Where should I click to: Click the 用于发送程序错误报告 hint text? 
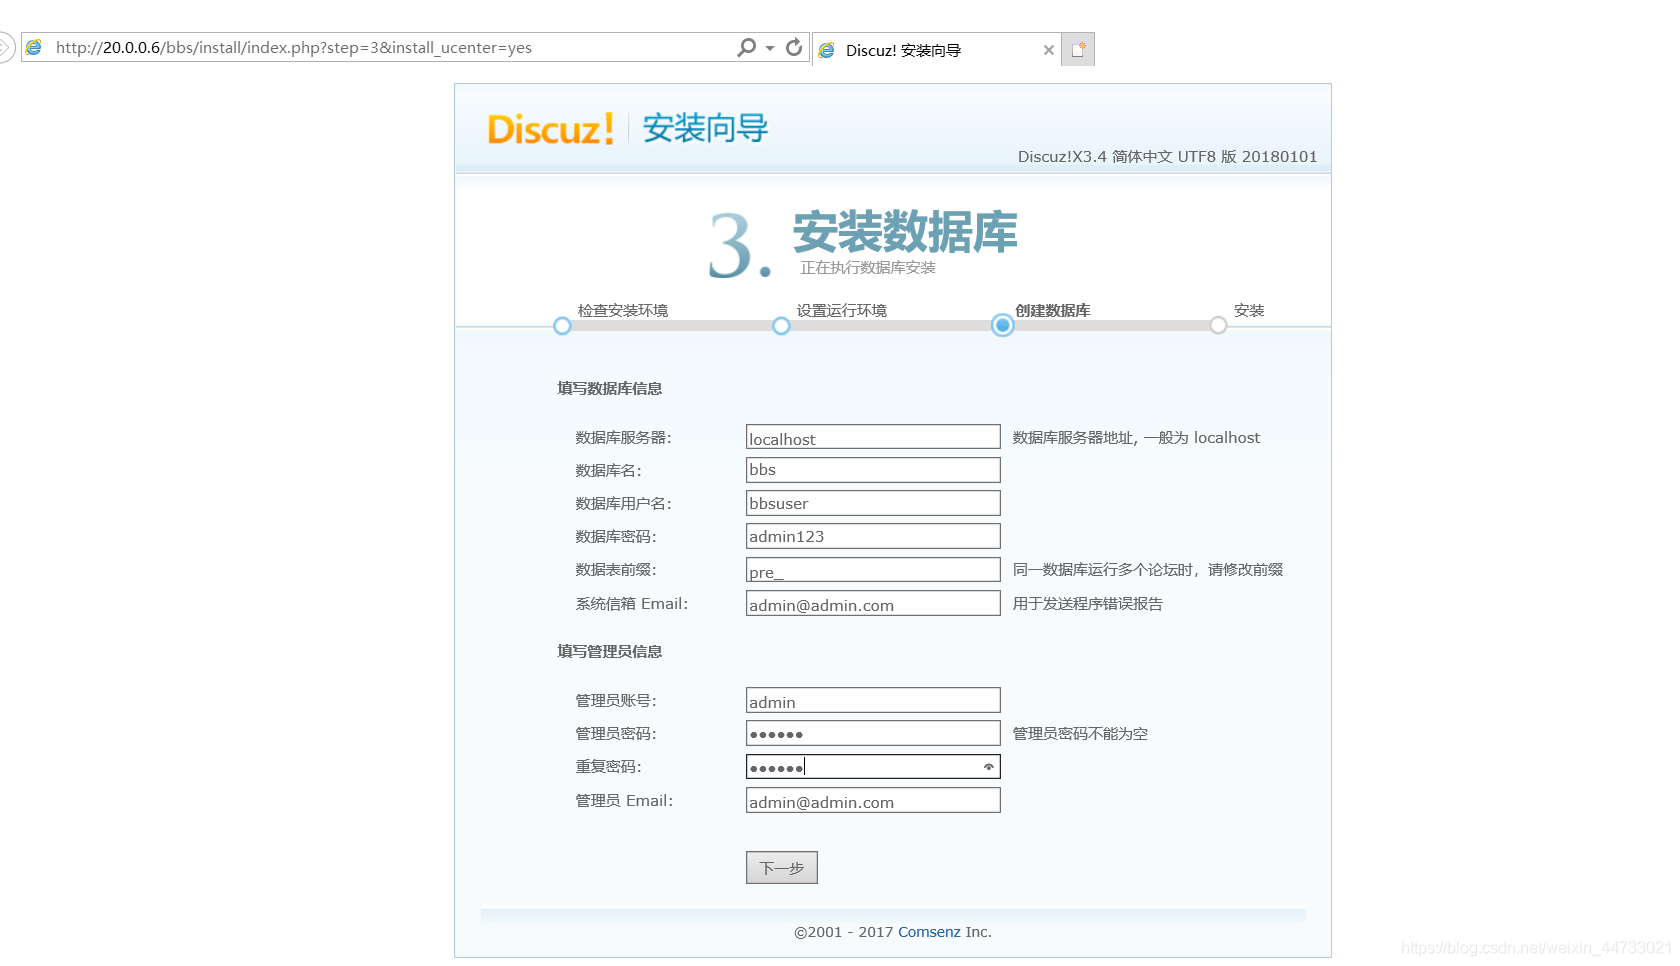pyautogui.click(x=1087, y=604)
